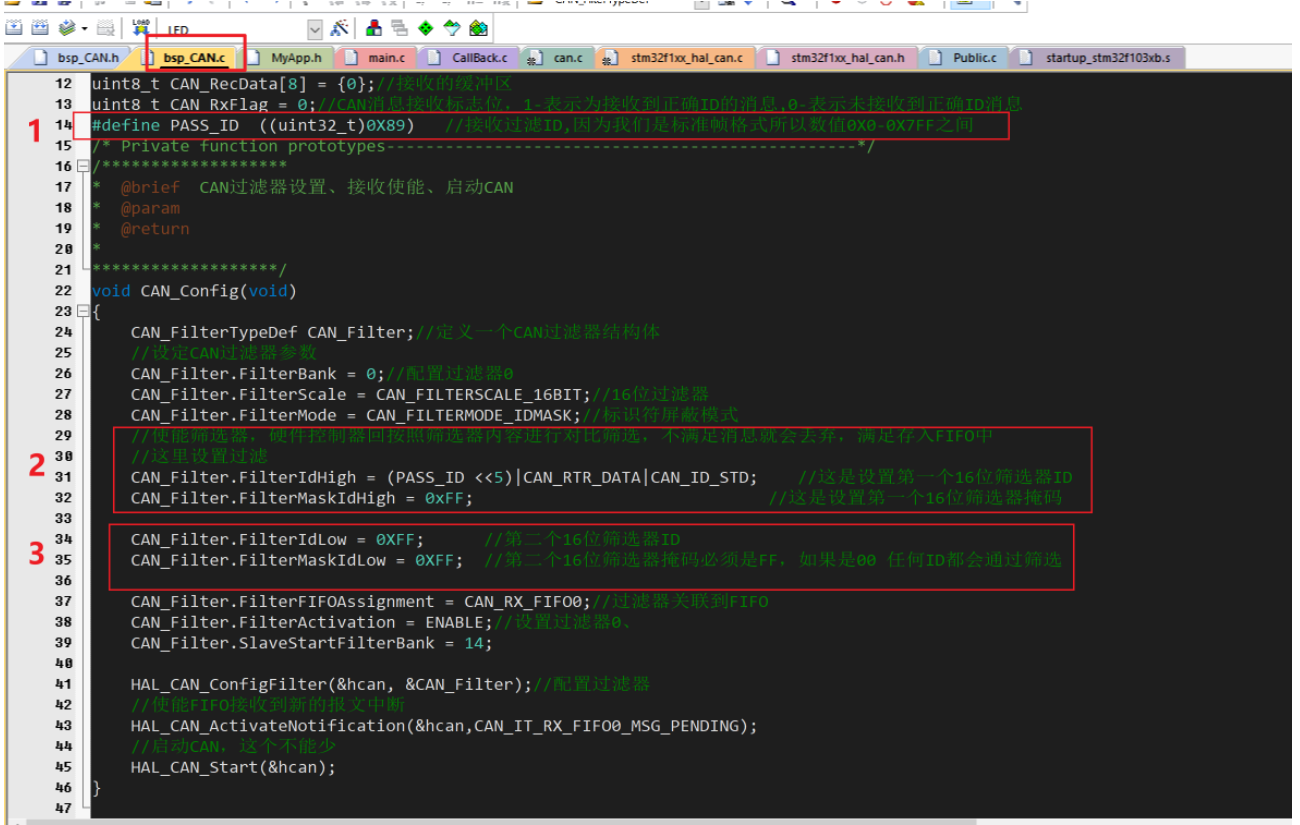Click the horizontal scrollbar below the editor

[500, 820]
